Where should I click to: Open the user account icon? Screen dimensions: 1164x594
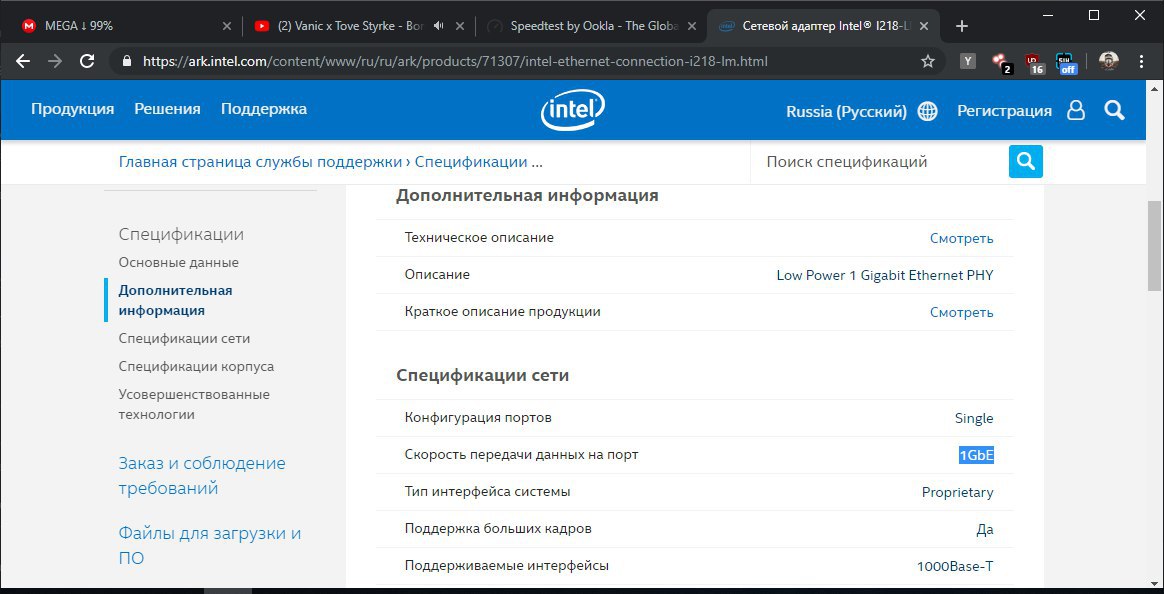pyautogui.click(x=1076, y=111)
